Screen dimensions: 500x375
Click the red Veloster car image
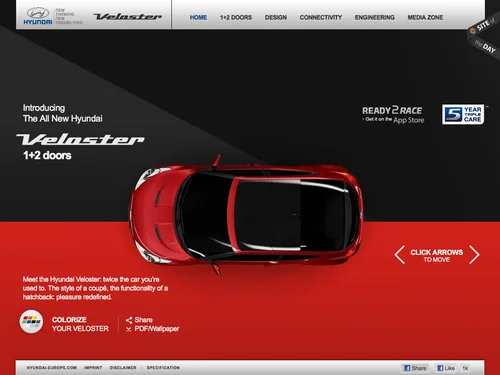coord(246,214)
